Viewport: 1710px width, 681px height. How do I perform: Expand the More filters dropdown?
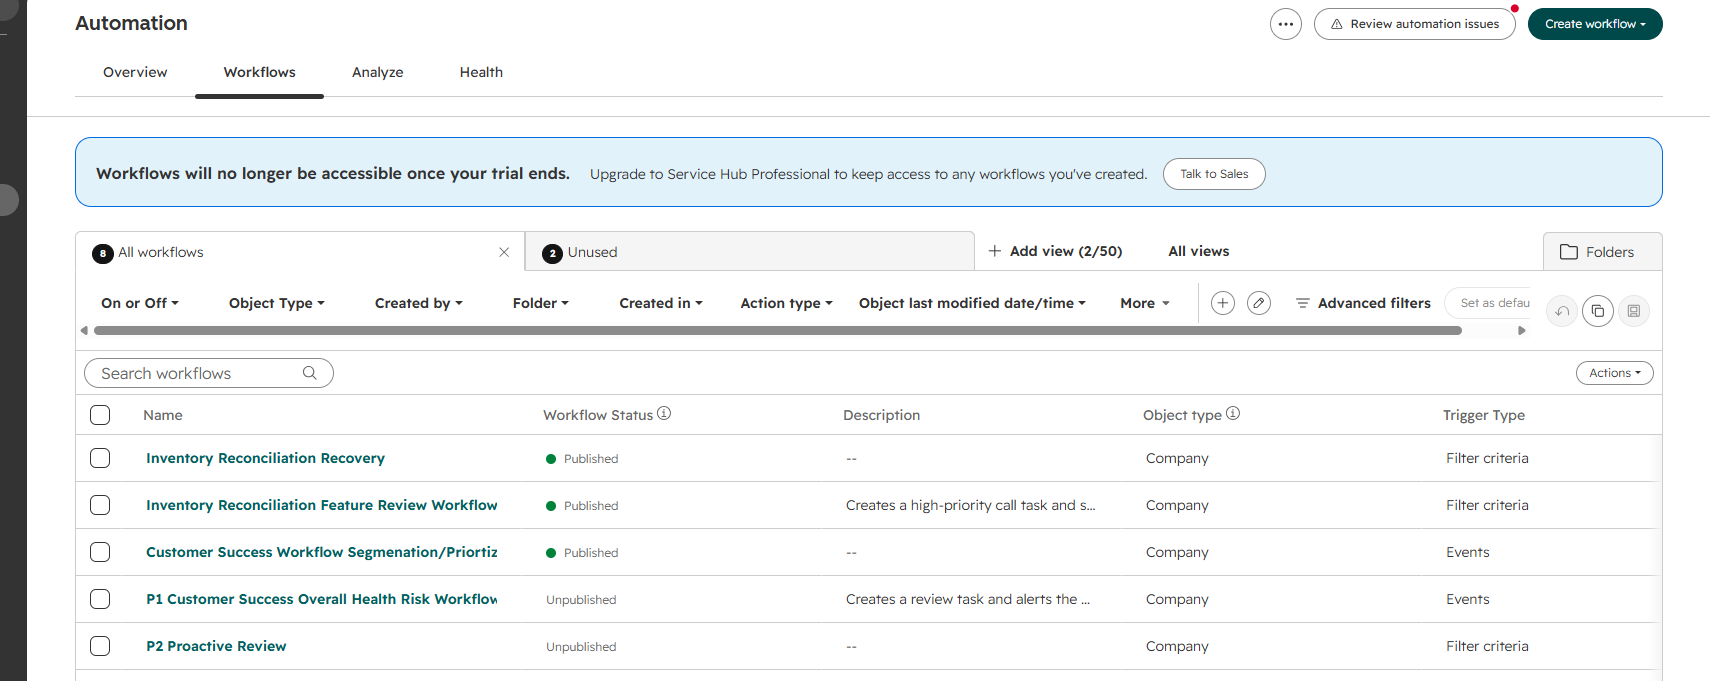1145,303
